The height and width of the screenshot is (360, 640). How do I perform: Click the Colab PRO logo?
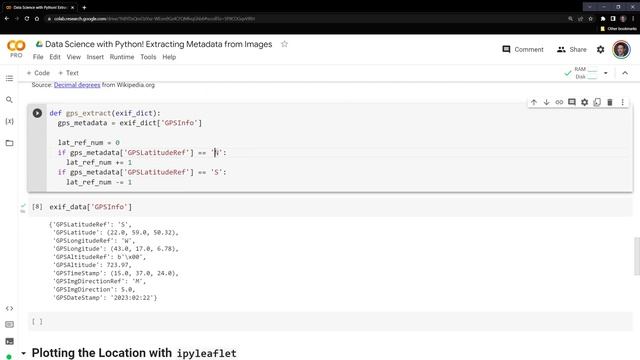pyautogui.click(x=16, y=49)
